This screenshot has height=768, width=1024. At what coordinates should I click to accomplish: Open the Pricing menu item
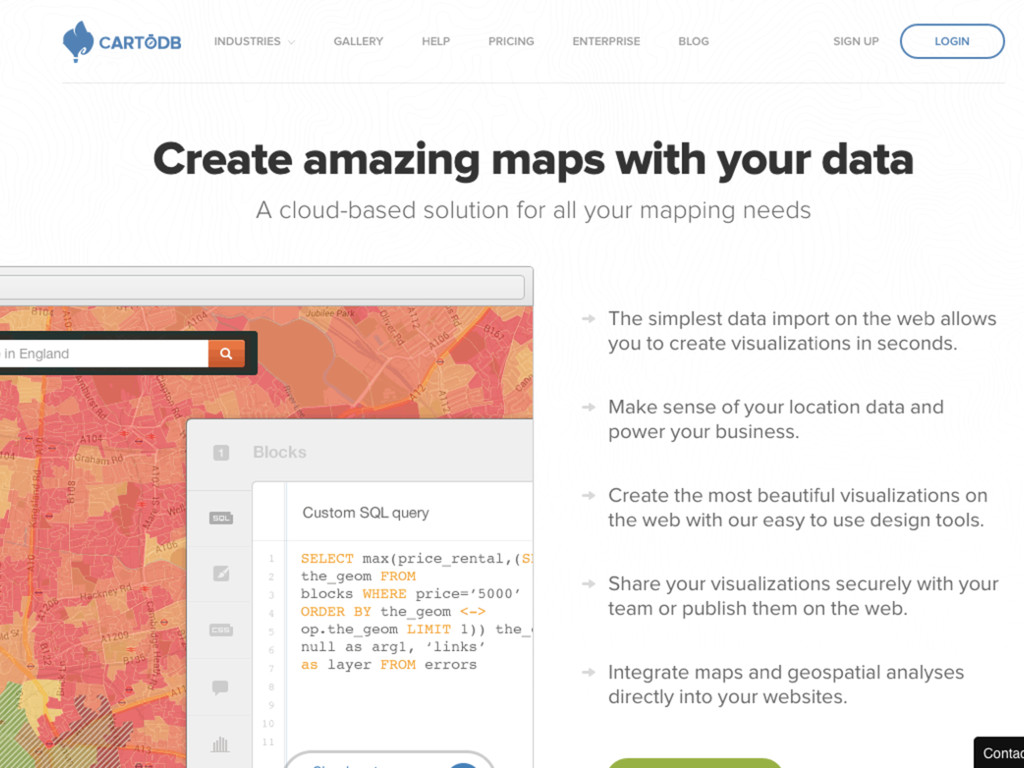511,41
